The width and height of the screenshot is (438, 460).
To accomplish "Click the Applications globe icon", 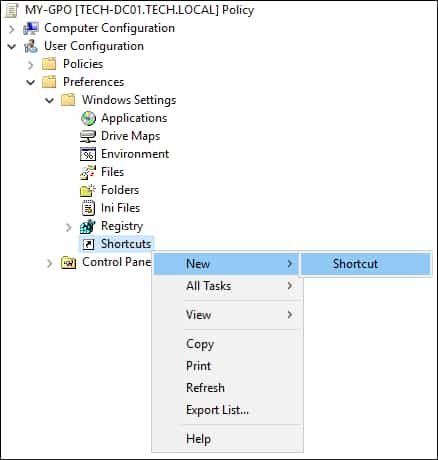I will tap(88, 118).
